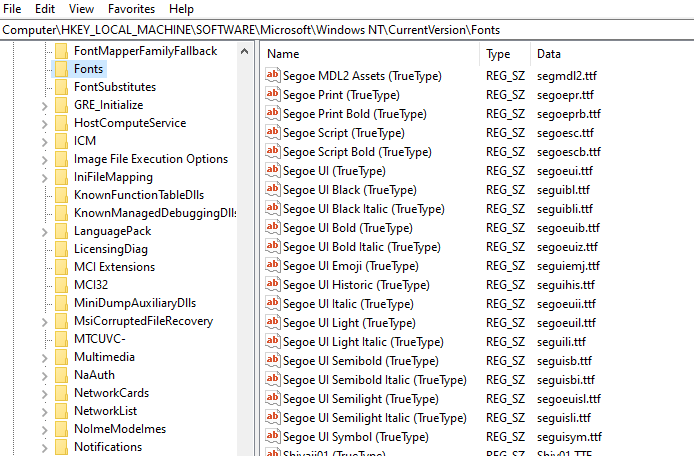Open the View menu

(81, 9)
